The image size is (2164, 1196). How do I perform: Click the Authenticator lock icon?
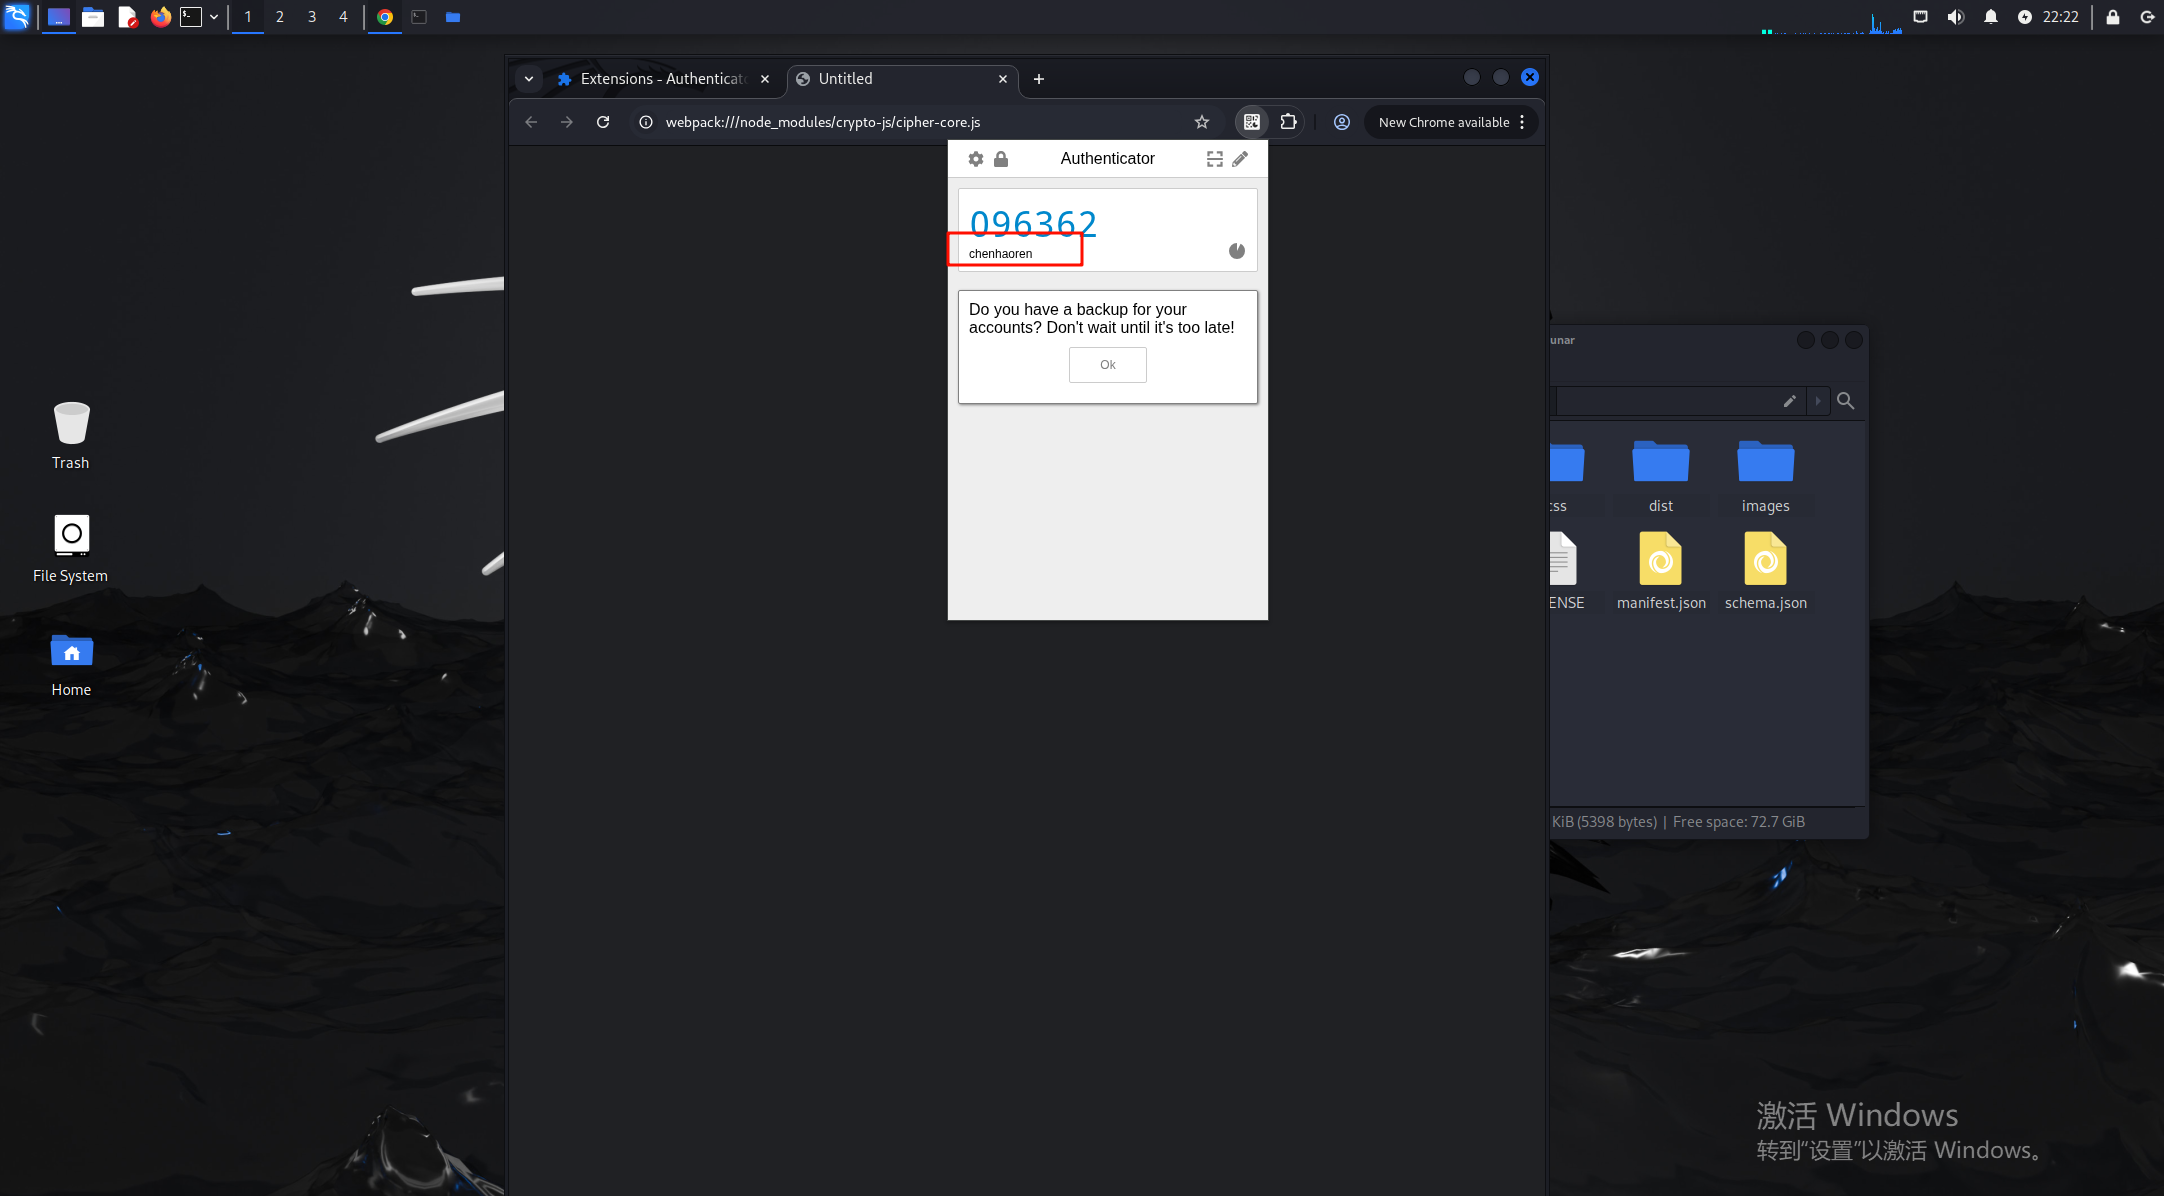(1001, 159)
